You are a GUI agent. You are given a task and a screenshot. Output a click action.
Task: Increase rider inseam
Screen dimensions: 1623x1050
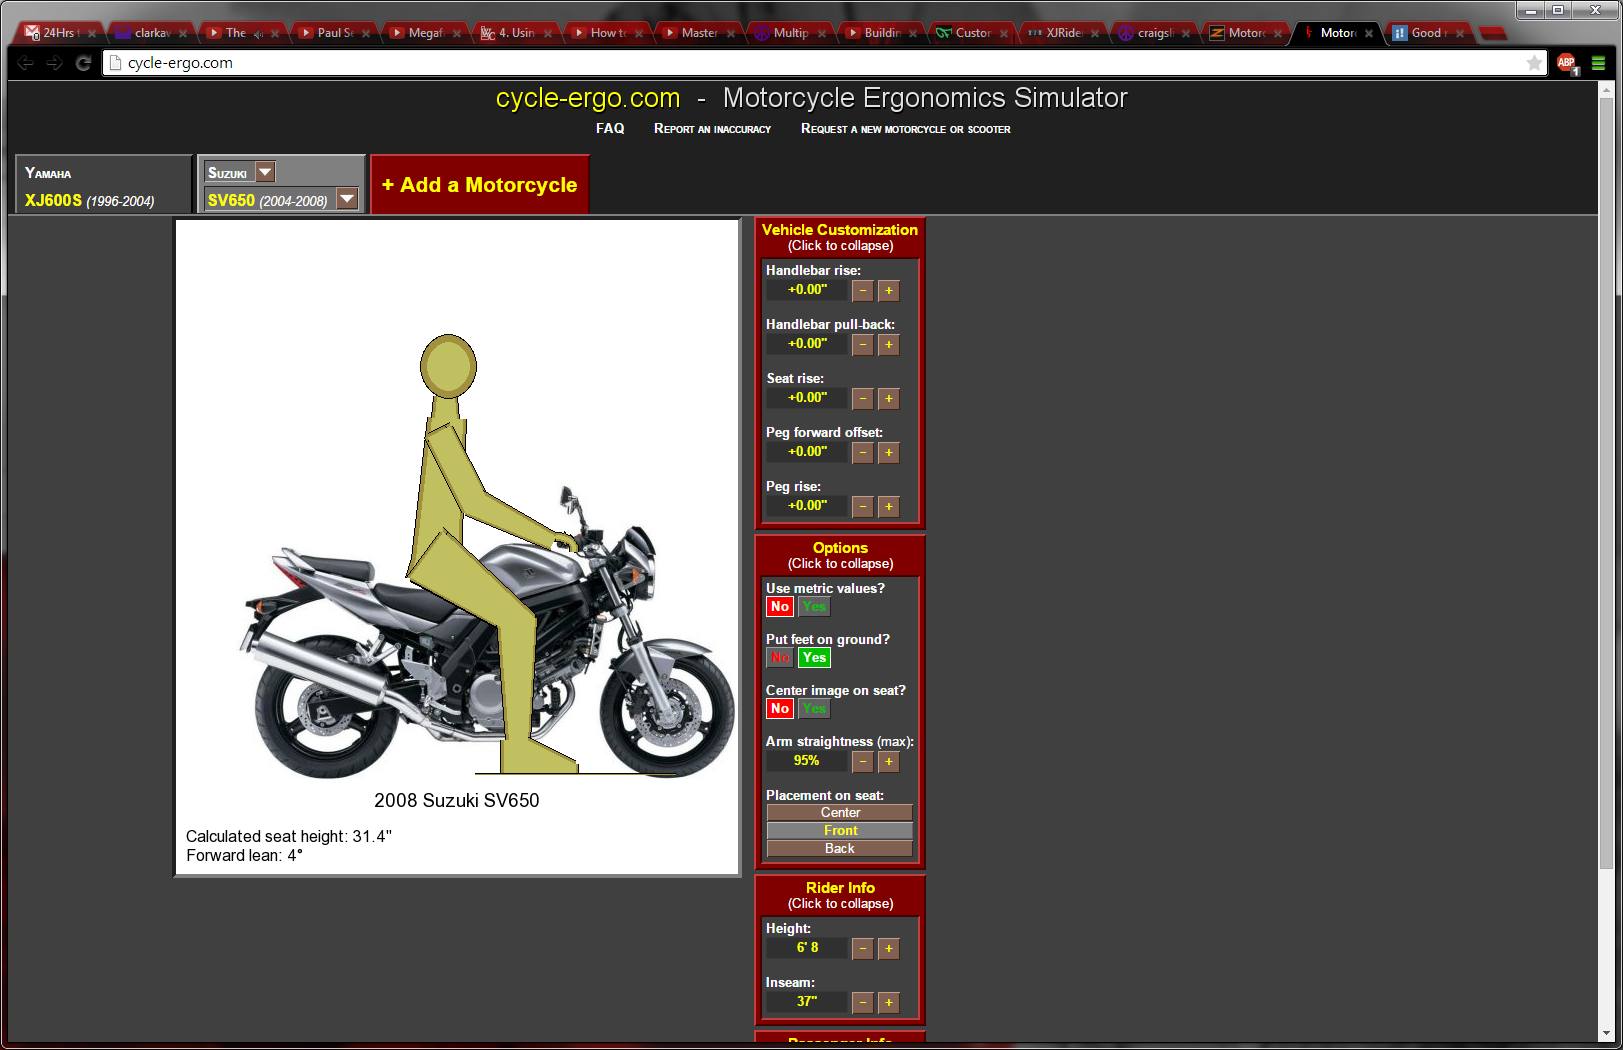click(x=889, y=1003)
